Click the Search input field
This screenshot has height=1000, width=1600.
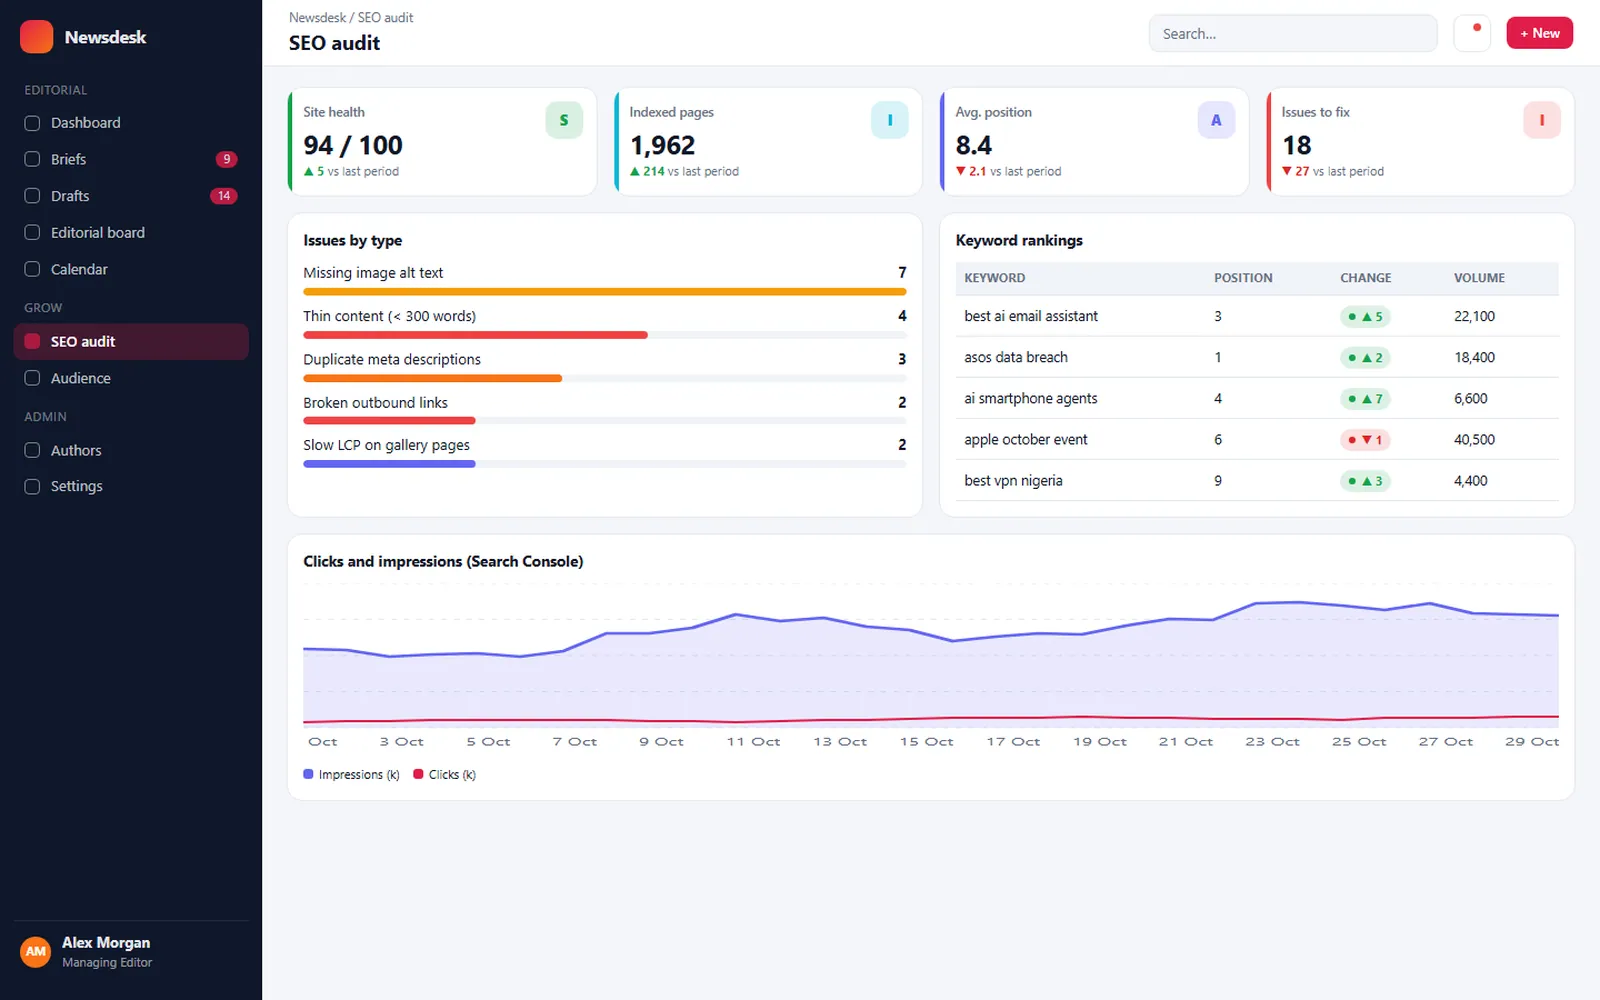1293,33
